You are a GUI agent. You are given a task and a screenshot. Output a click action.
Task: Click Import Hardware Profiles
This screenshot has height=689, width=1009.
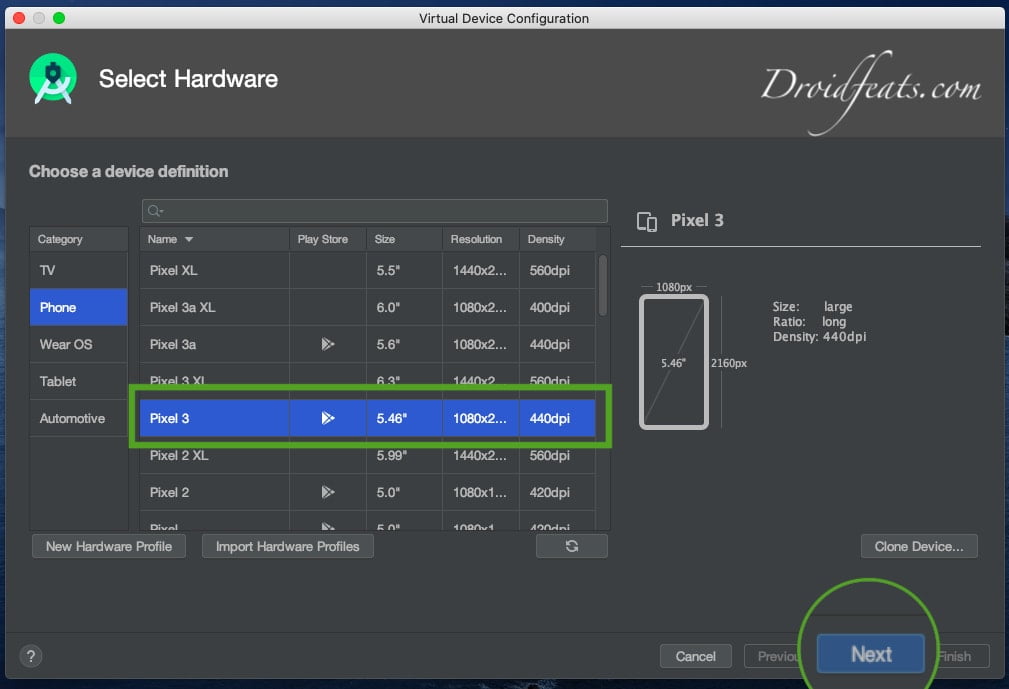point(287,546)
